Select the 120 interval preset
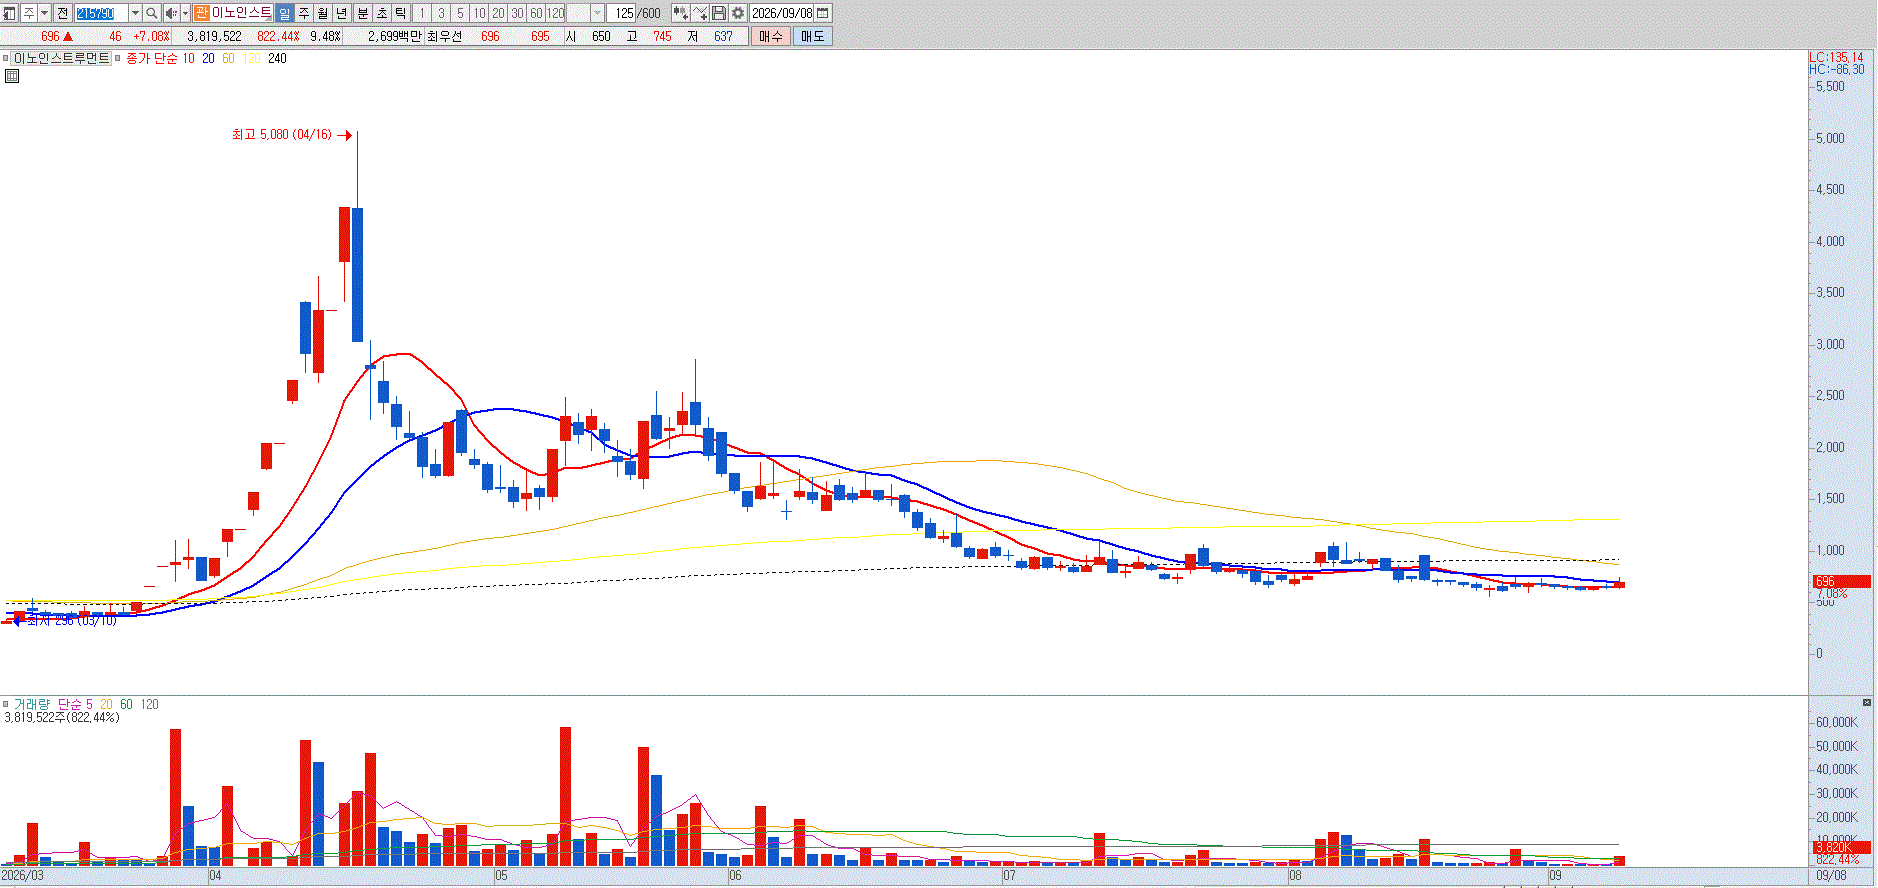The width and height of the screenshot is (1878, 888). point(556,13)
